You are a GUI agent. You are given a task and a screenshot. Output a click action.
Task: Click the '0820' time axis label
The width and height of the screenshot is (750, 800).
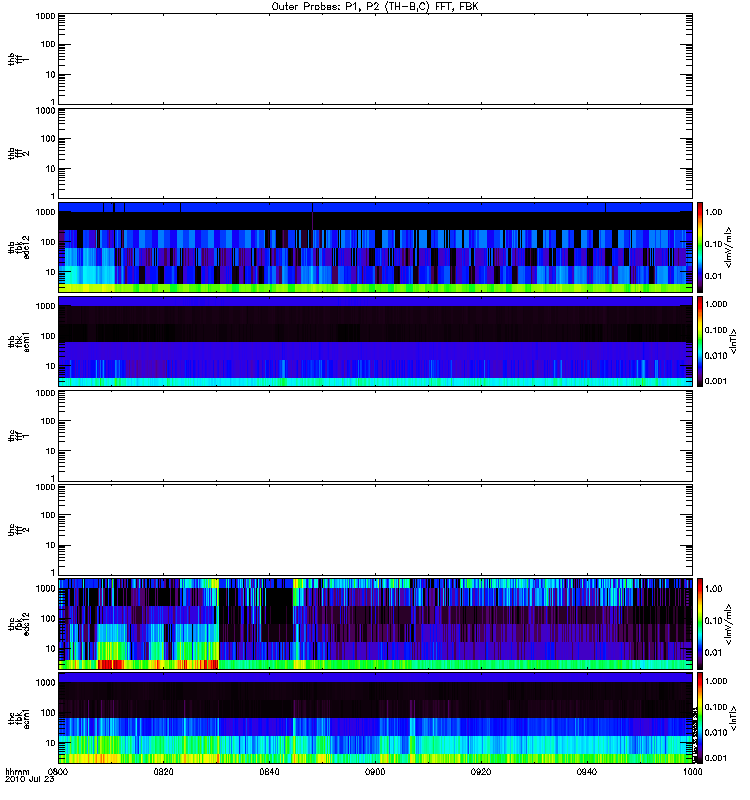pos(163,771)
